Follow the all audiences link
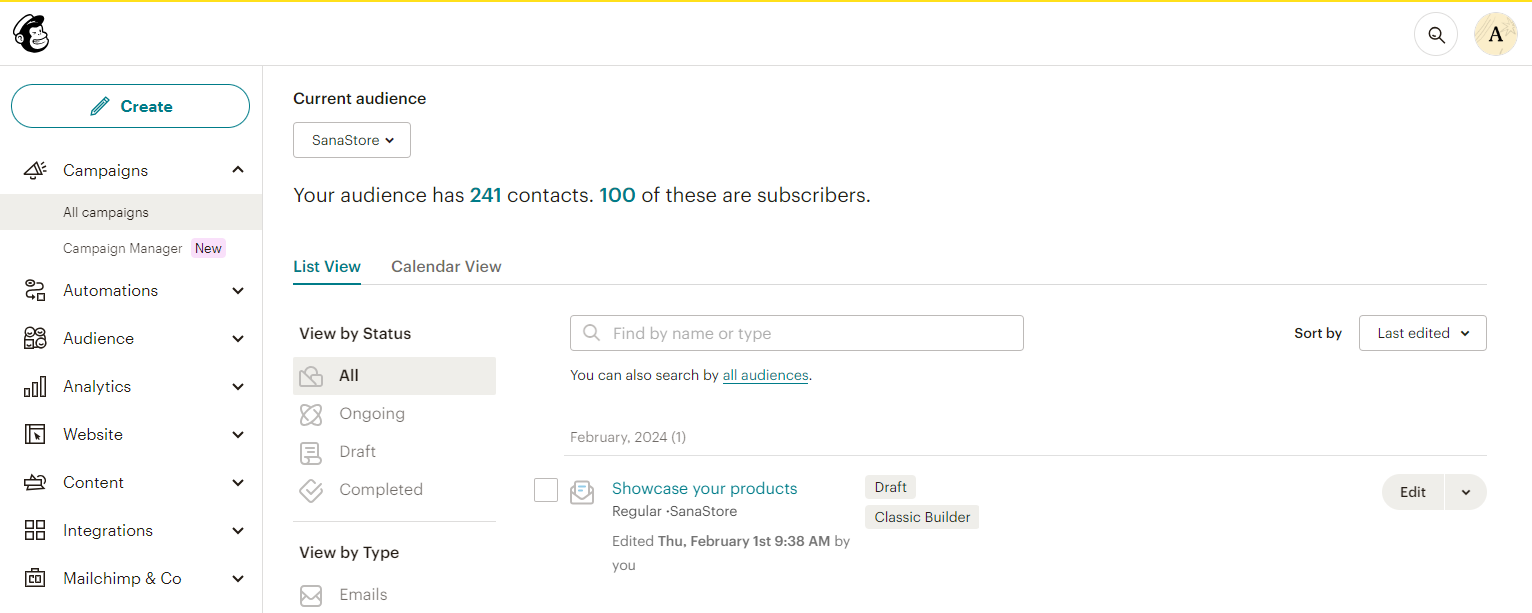Image resolution: width=1532 pixels, height=613 pixels. pos(766,375)
